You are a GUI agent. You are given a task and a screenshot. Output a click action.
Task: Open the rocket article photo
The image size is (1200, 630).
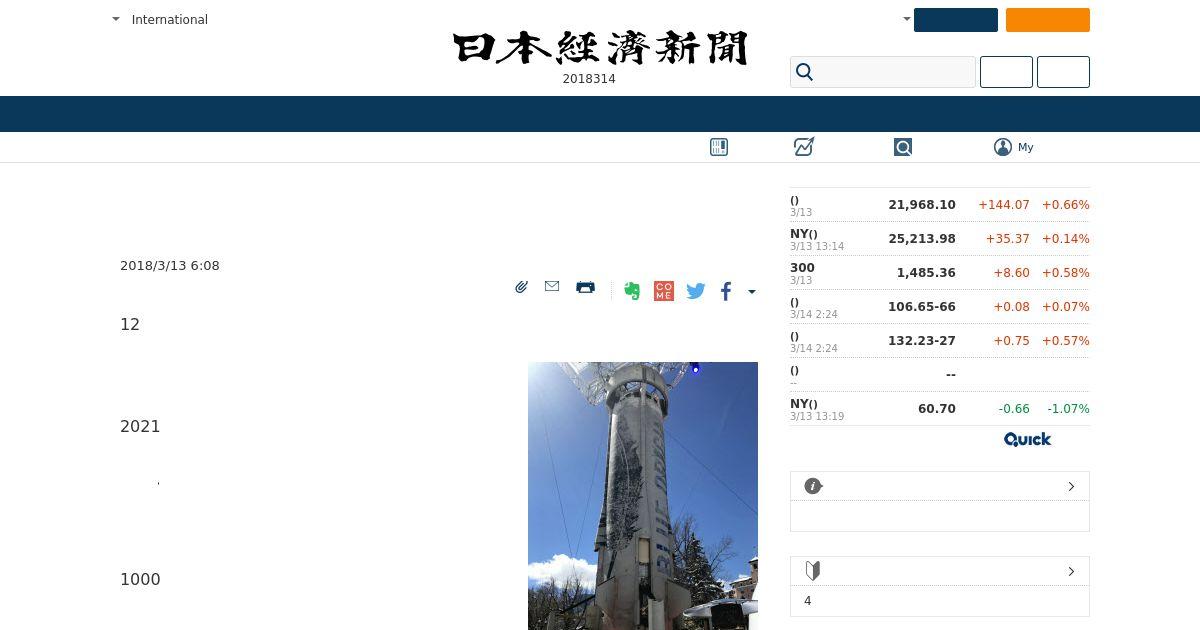[x=643, y=496]
